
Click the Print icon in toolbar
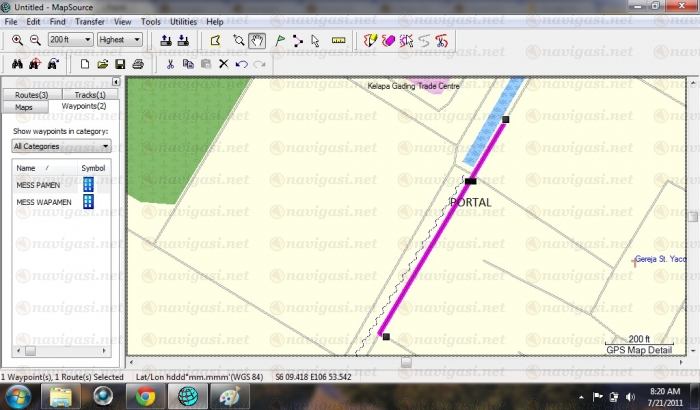coord(138,64)
